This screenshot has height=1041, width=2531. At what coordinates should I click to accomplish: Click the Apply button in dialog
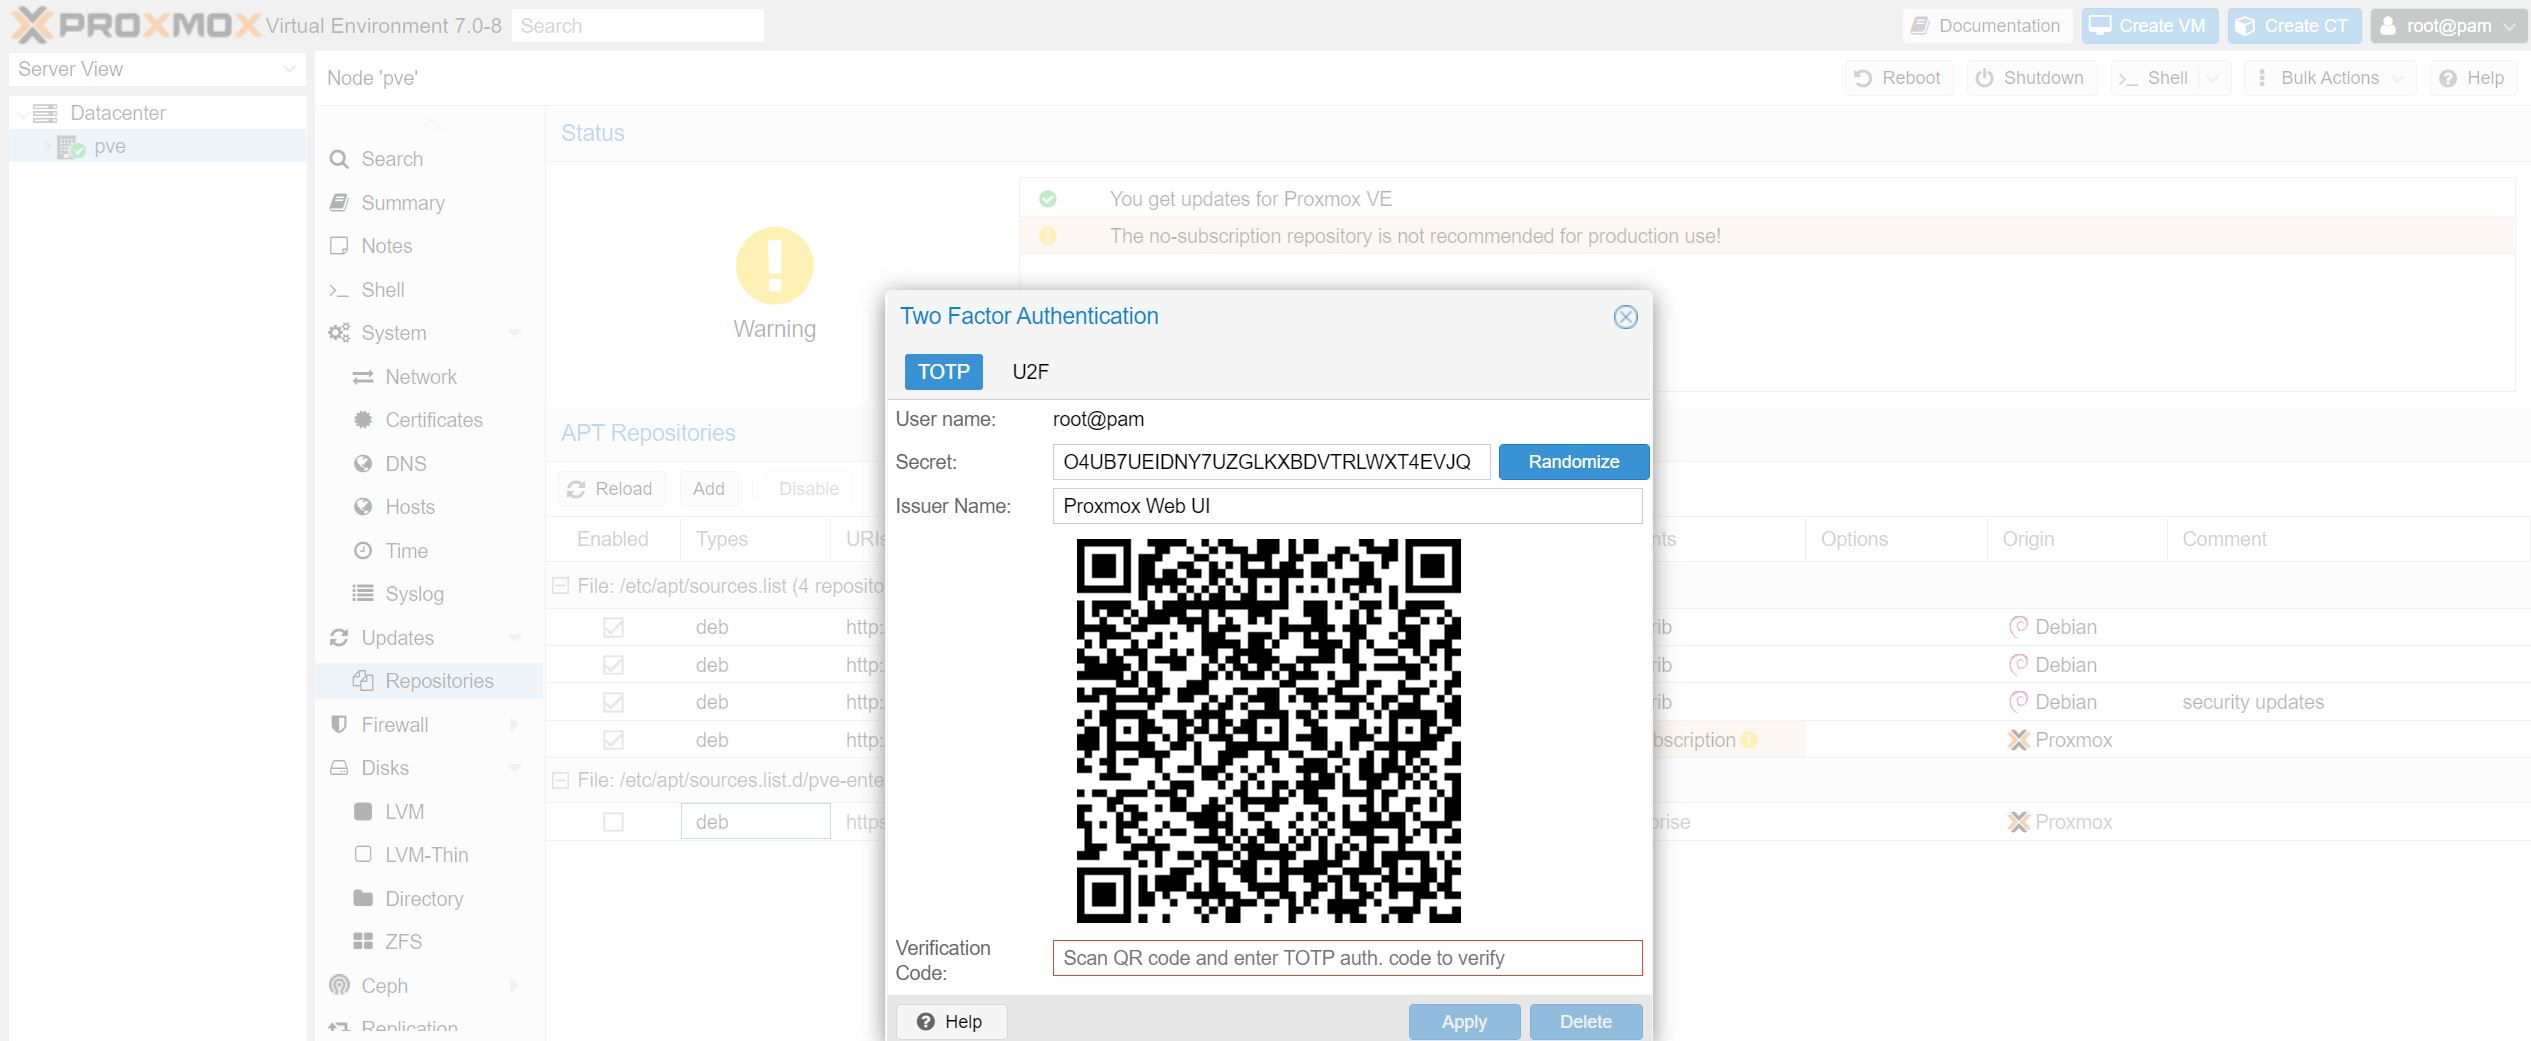[1464, 1022]
